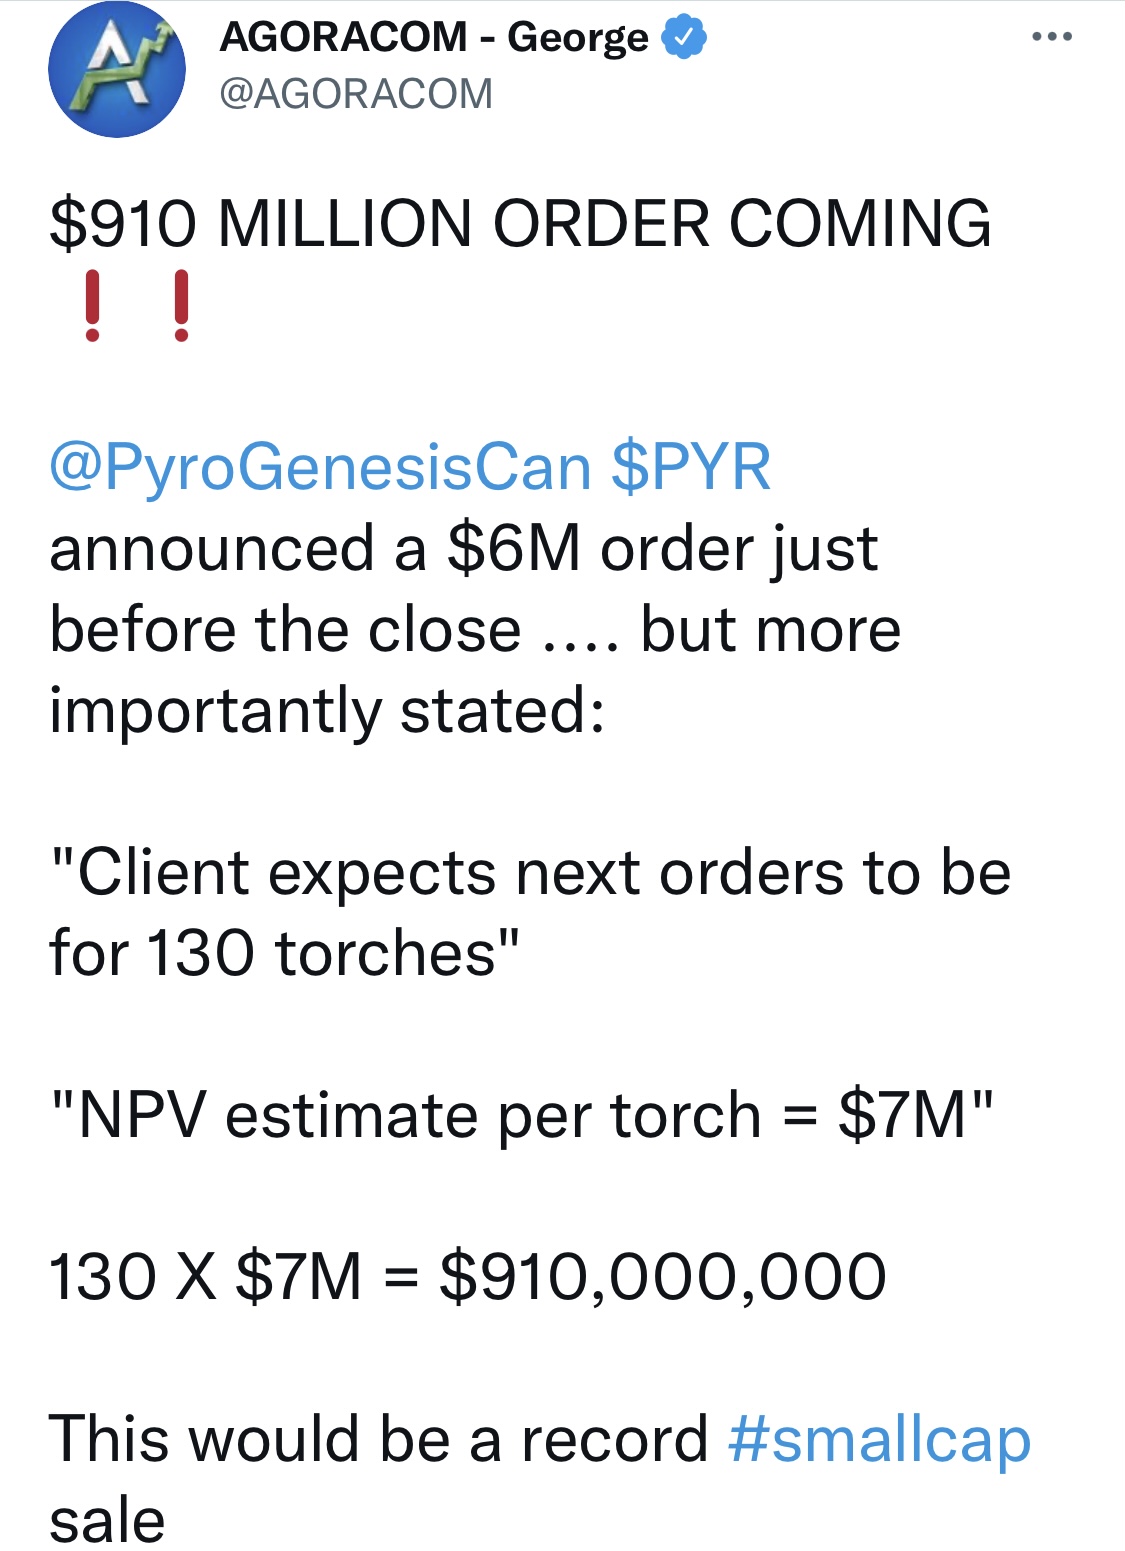Click the $PYR cashtag
The image size is (1125, 1551).
pos(691,467)
